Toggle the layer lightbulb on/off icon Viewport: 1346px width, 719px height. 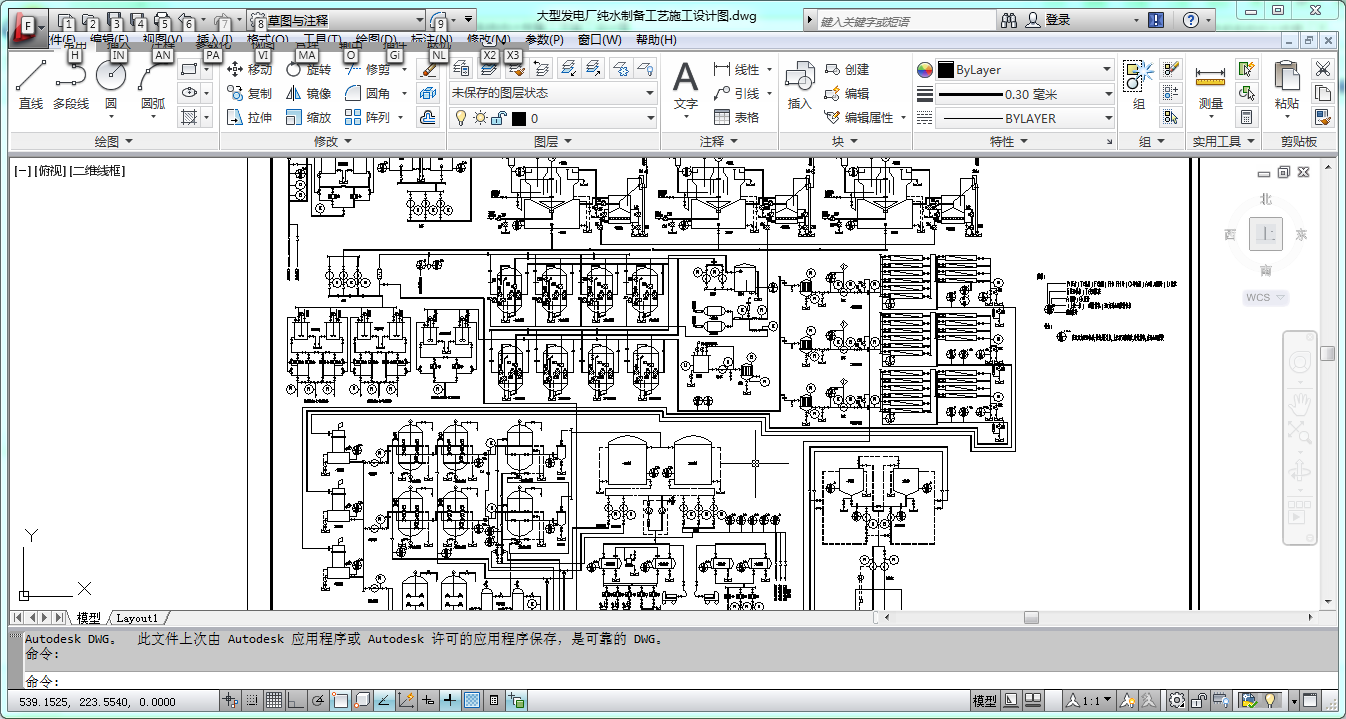(461, 119)
